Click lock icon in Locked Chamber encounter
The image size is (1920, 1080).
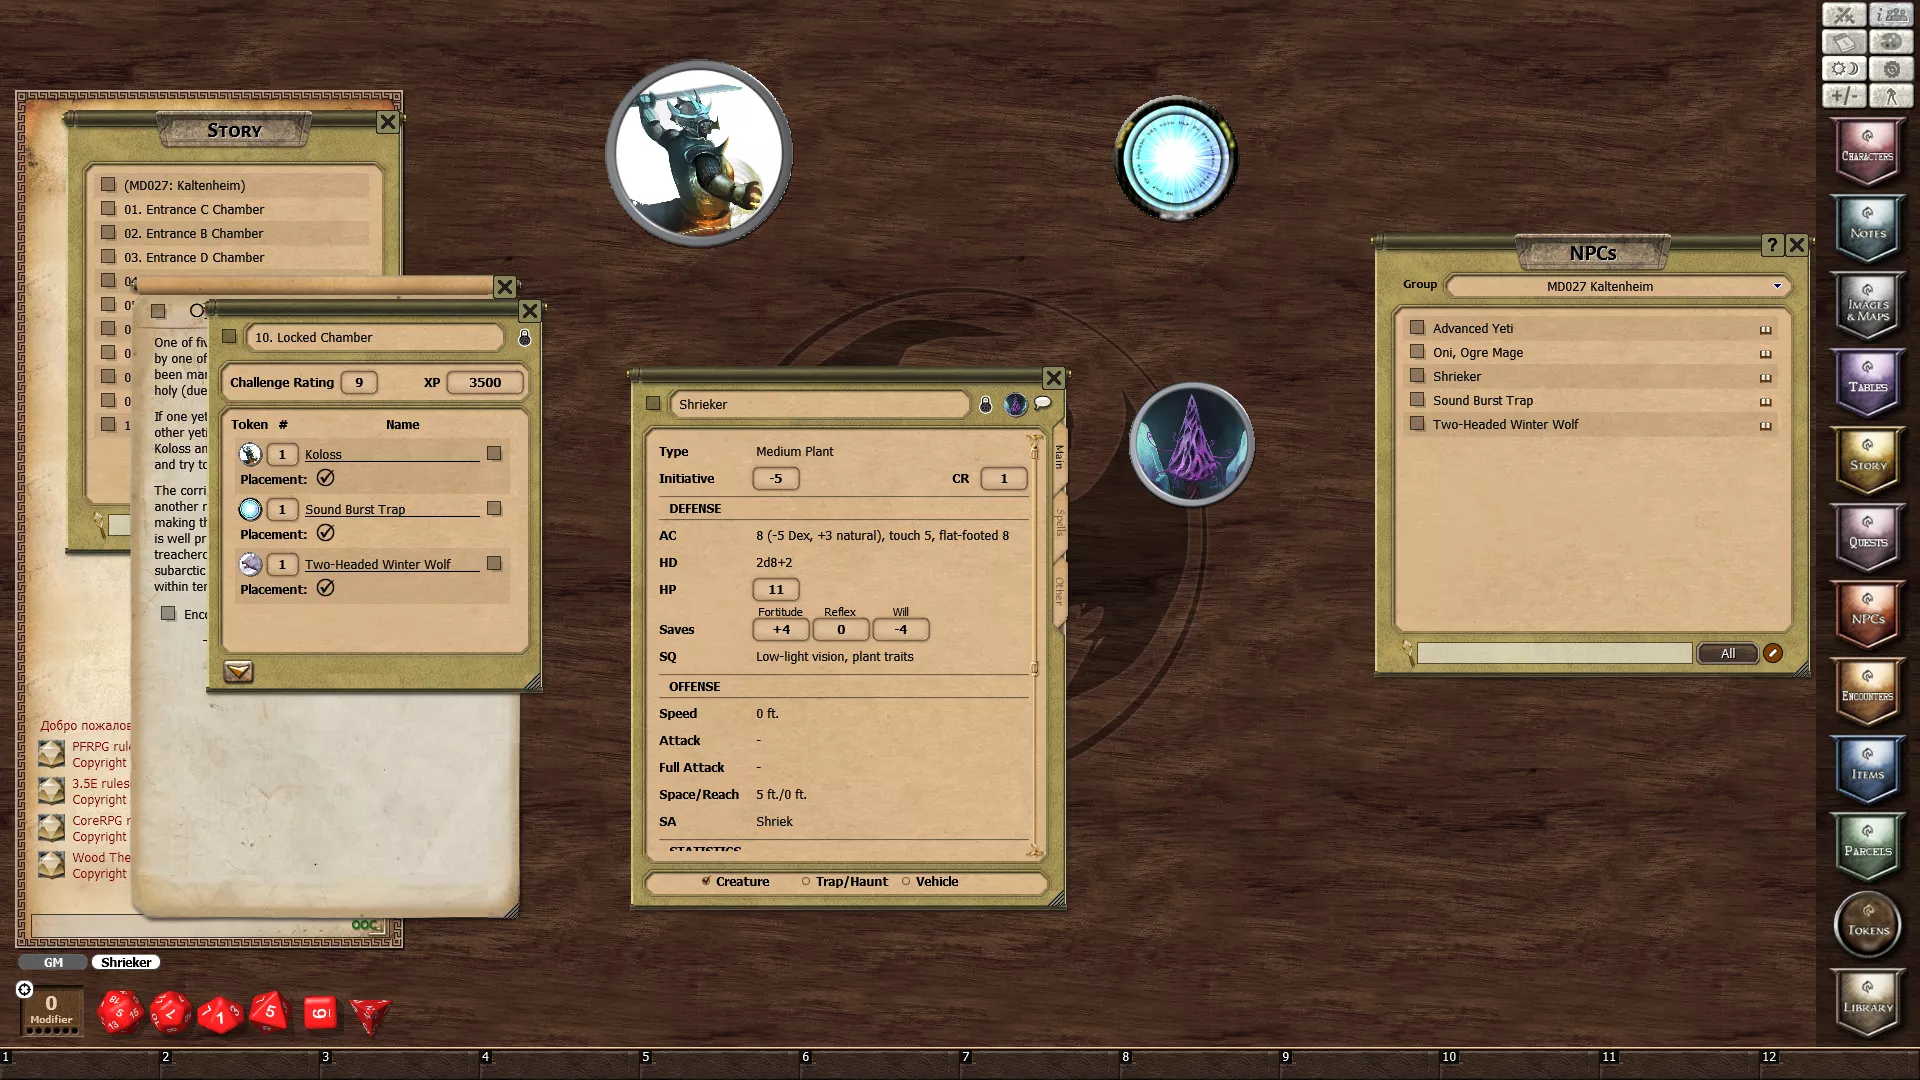tap(524, 338)
